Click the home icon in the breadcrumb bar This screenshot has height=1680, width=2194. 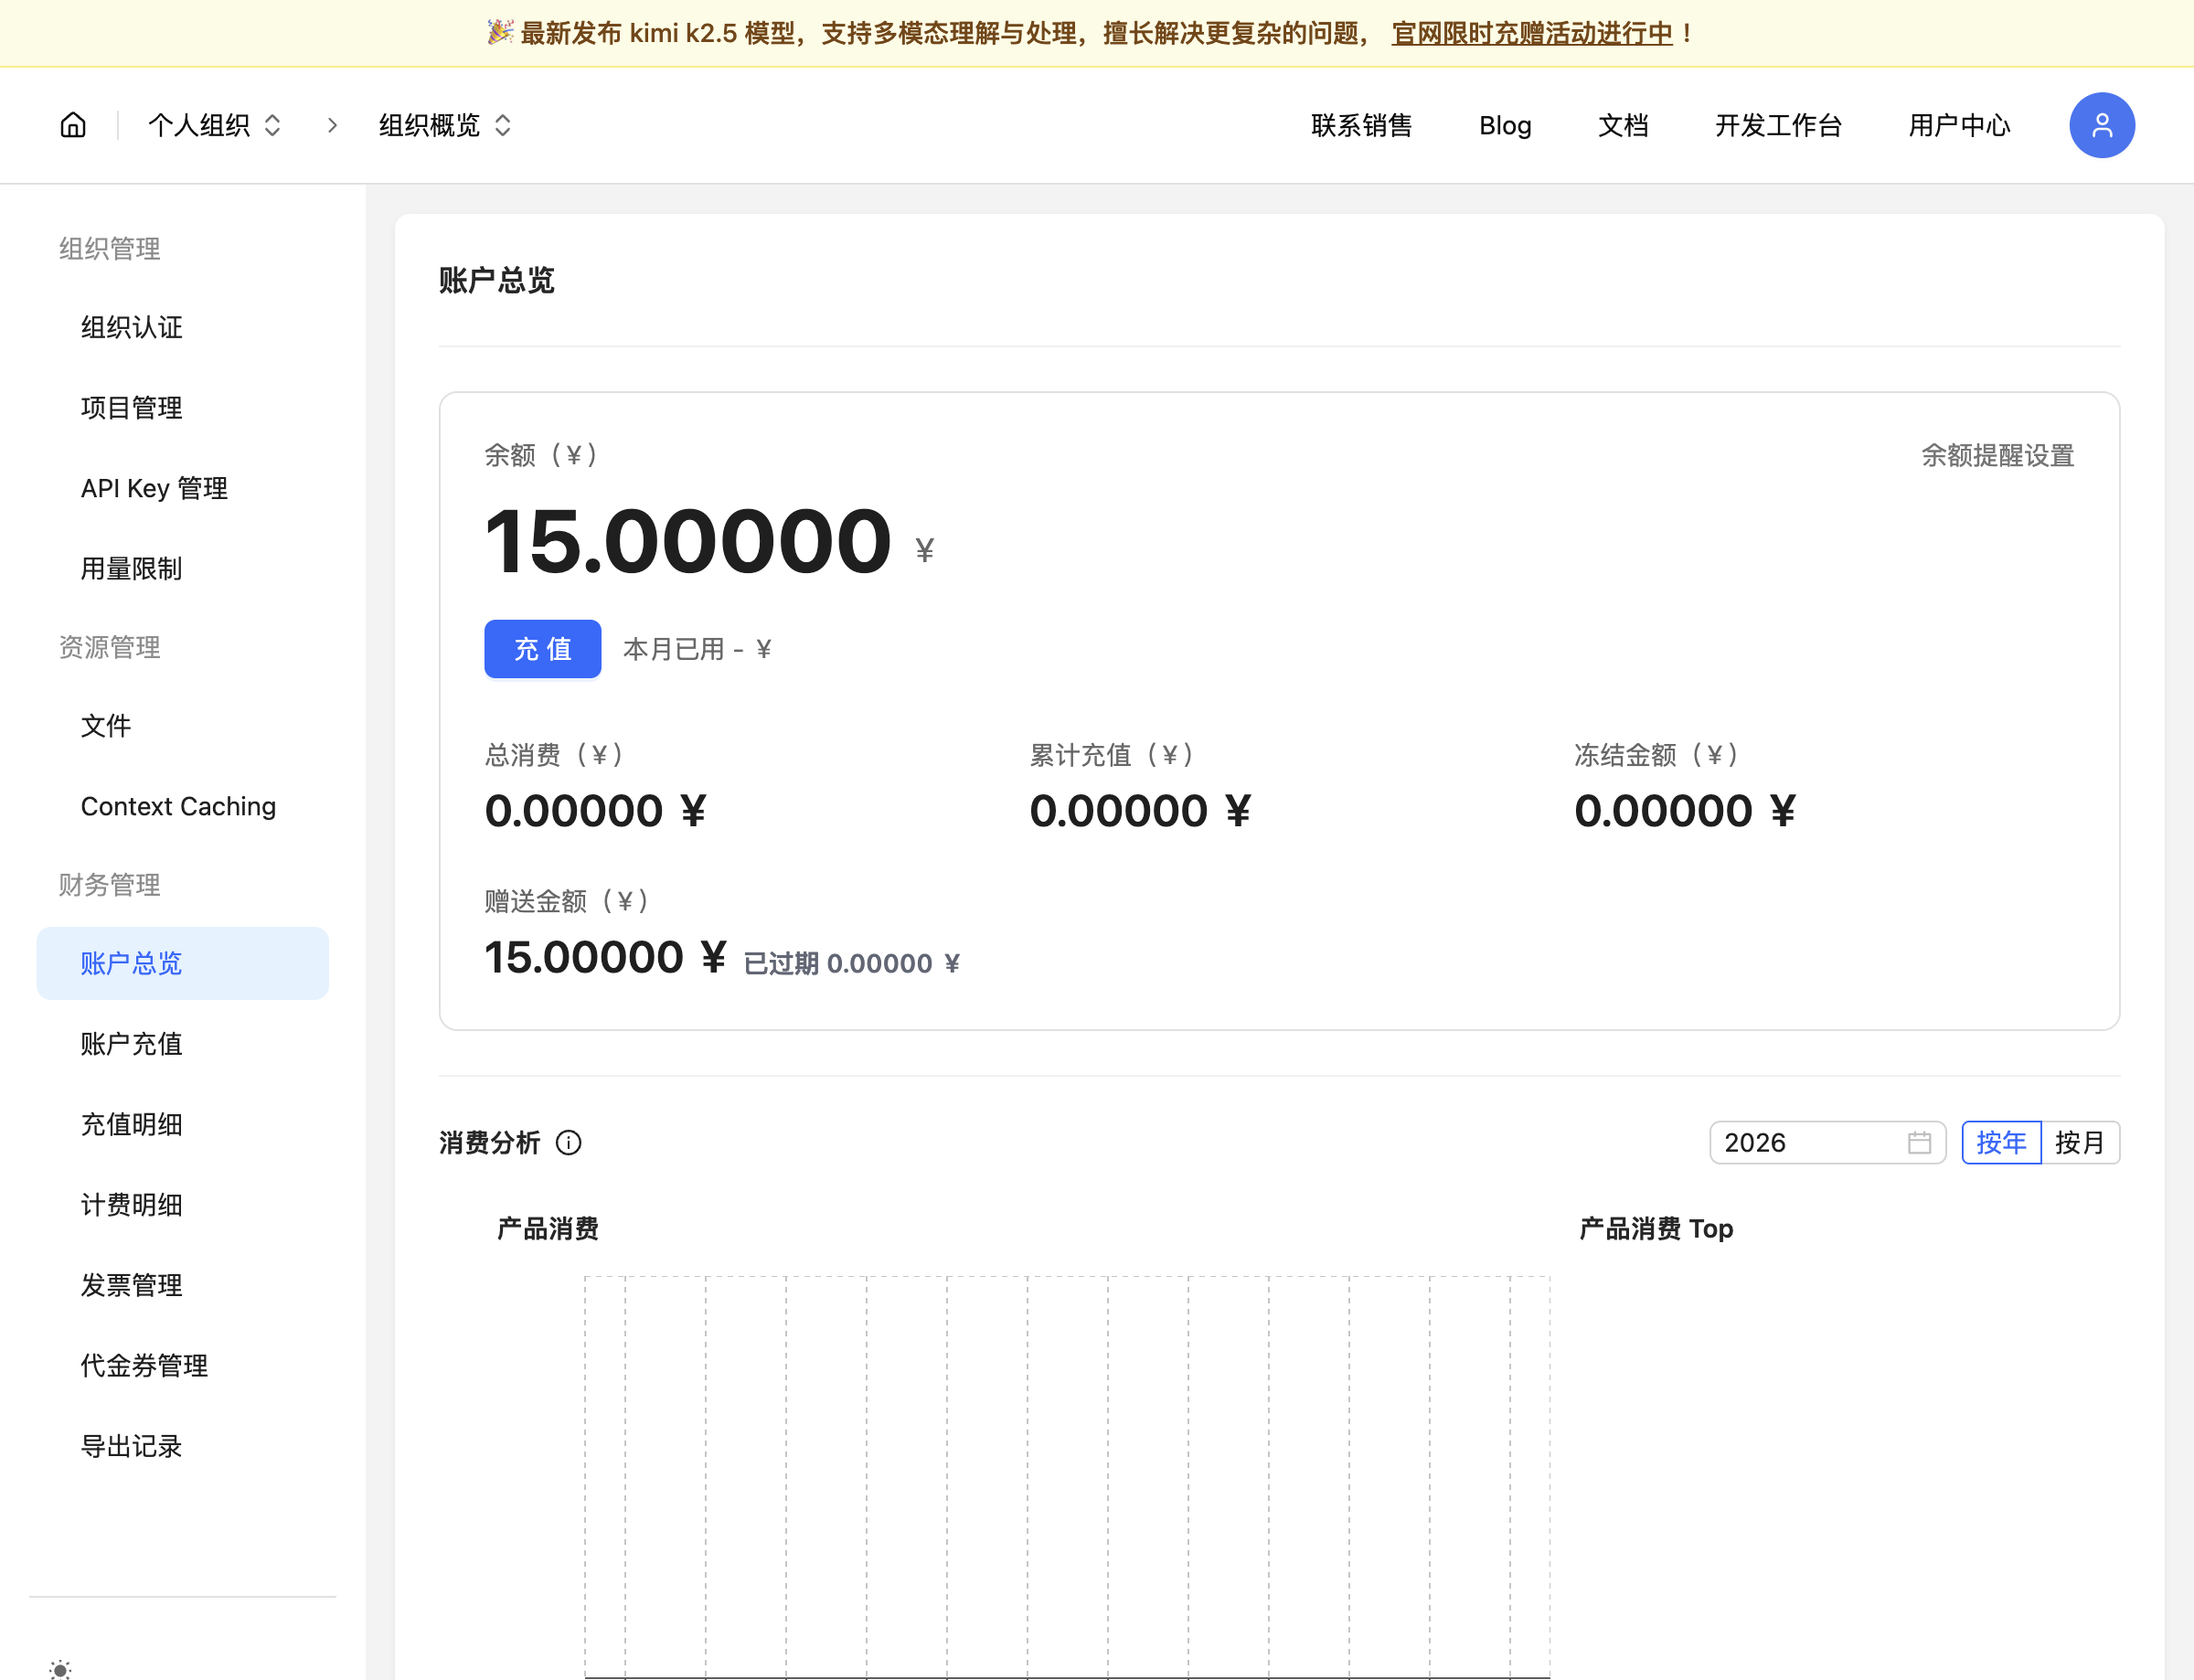[x=74, y=125]
